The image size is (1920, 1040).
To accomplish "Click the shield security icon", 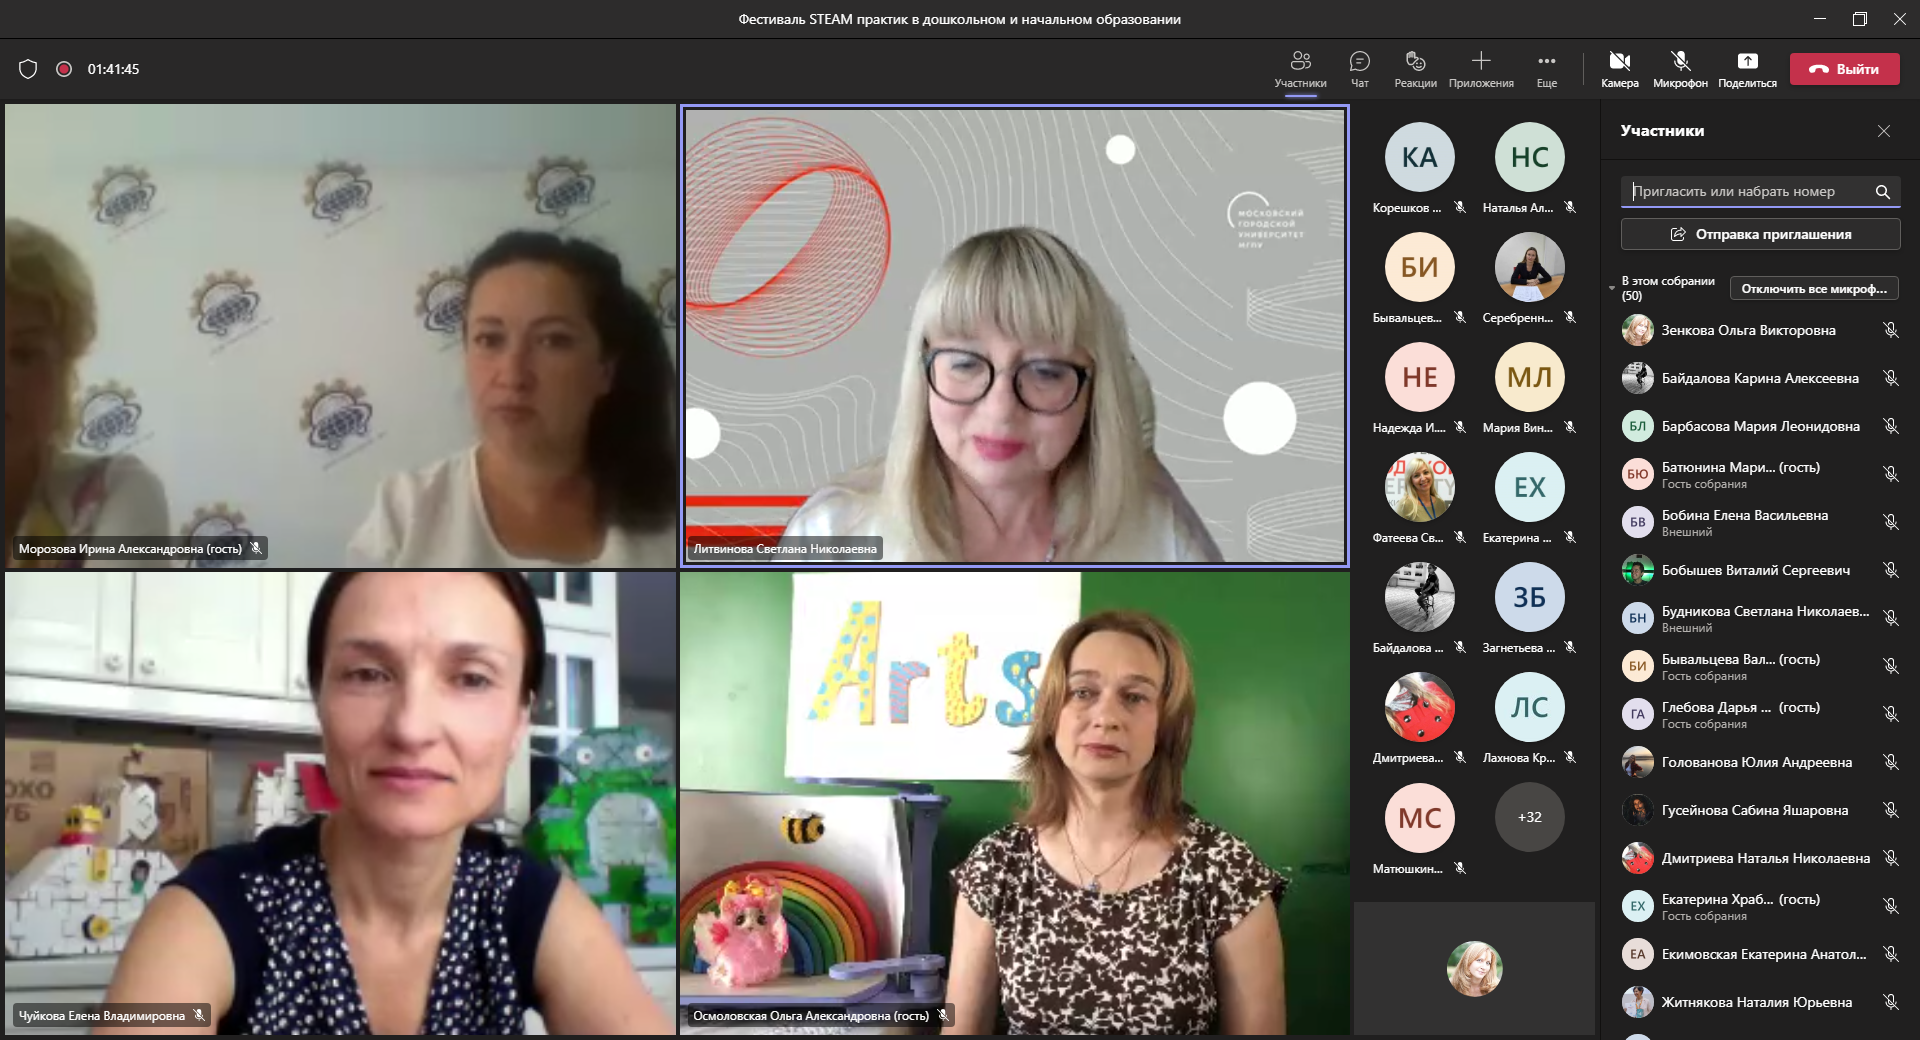I will coord(28,69).
